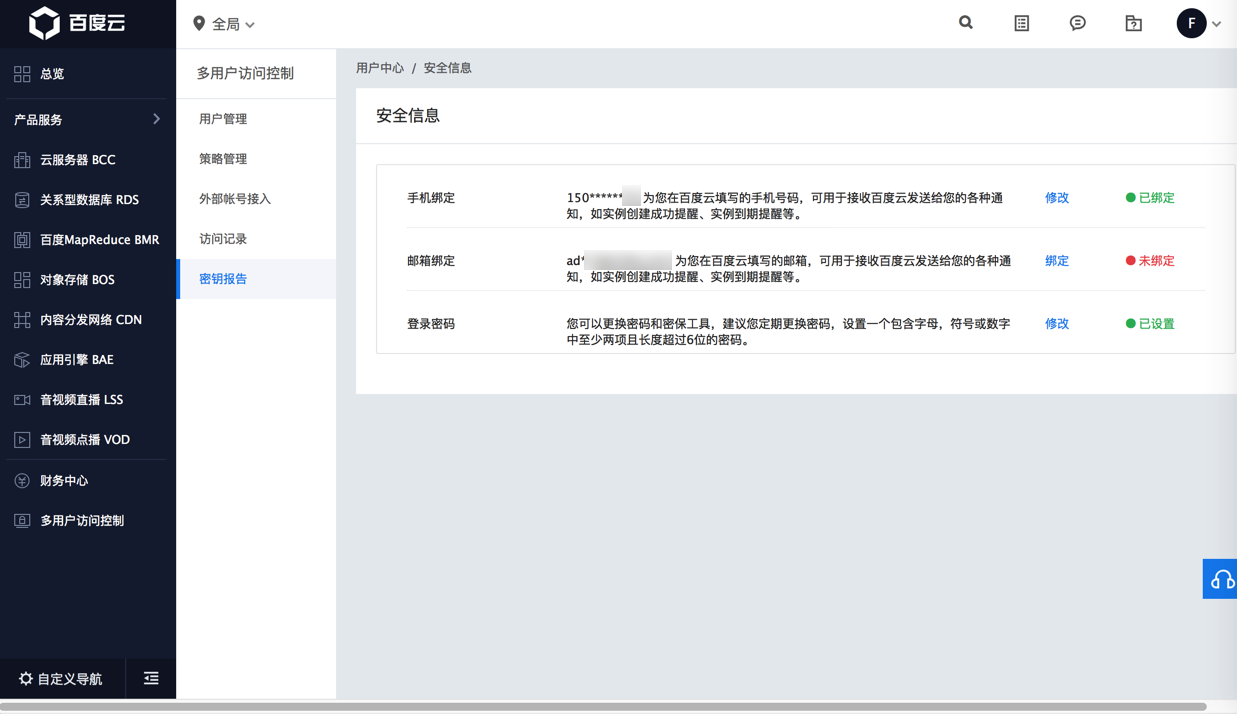Click the 百度MapReduce BMR icon
The height and width of the screenshot is (714, 1237).
(22, 240)
